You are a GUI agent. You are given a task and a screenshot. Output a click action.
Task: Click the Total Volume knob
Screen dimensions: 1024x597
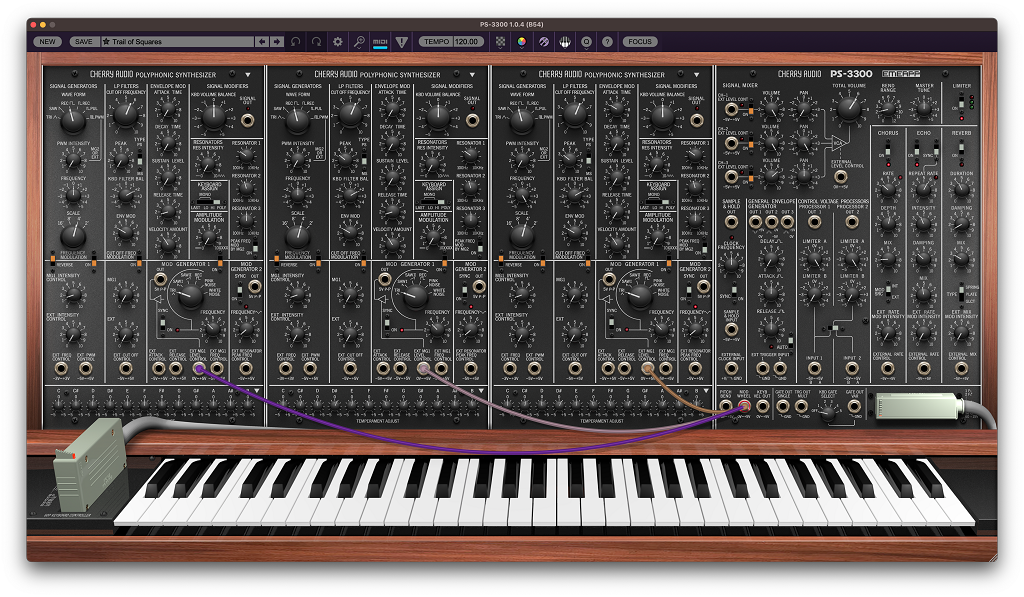848,108
